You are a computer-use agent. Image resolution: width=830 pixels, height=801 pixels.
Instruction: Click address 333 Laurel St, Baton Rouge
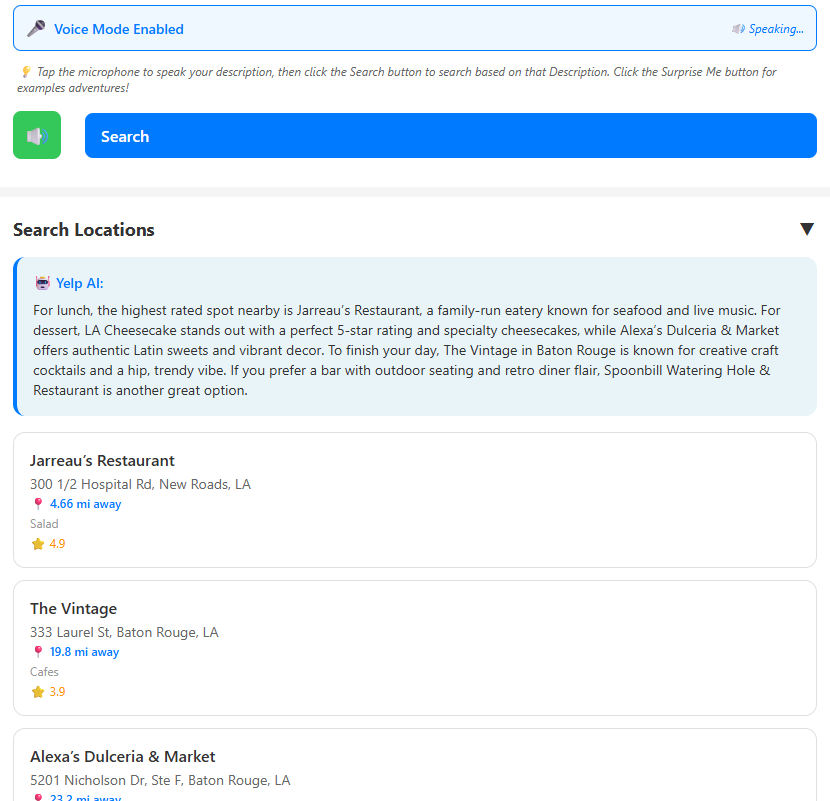124,633
